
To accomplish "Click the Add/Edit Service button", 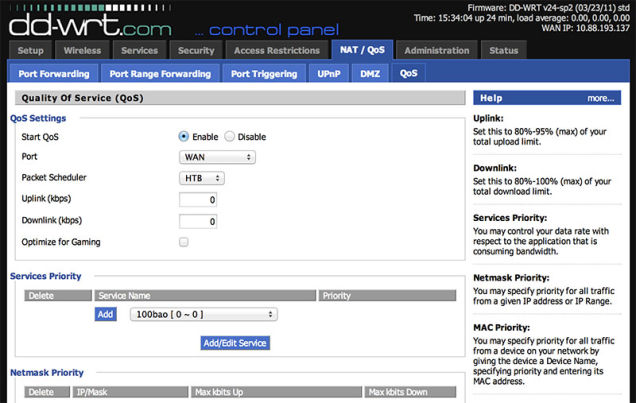I will tap(235, 343).
